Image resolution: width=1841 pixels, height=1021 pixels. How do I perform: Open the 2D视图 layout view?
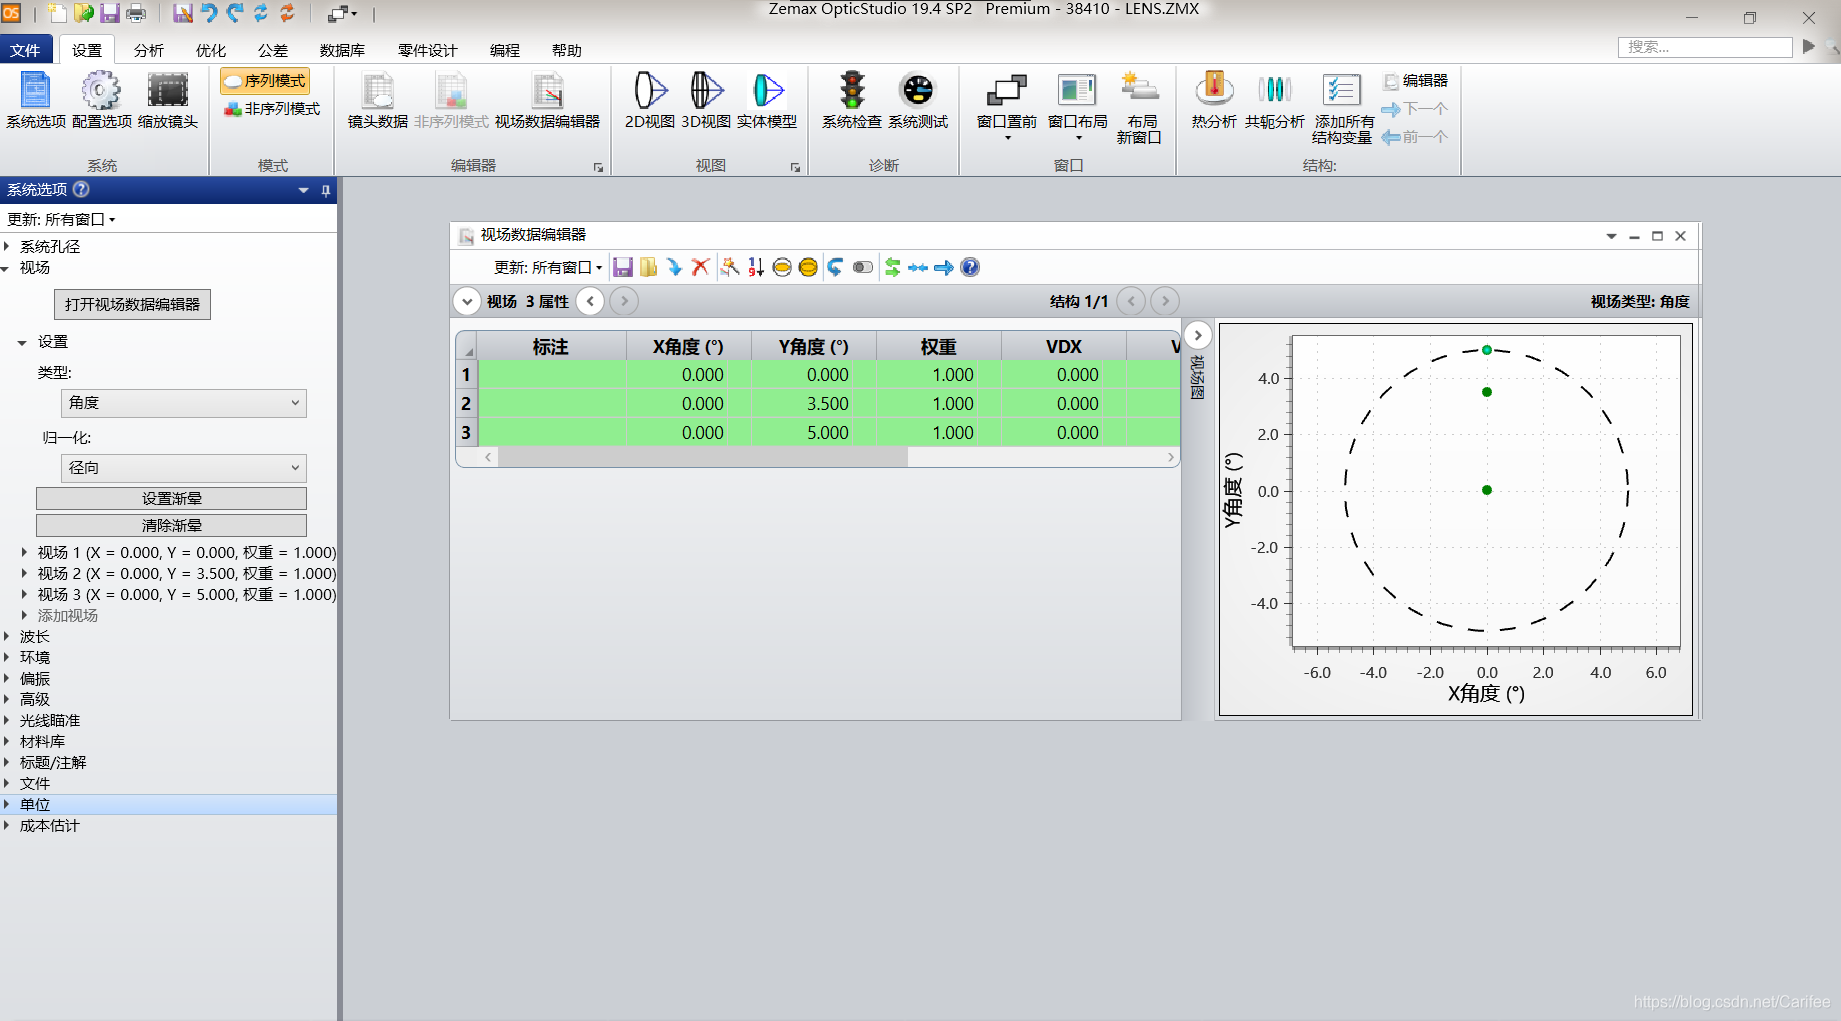coord(650,100)
